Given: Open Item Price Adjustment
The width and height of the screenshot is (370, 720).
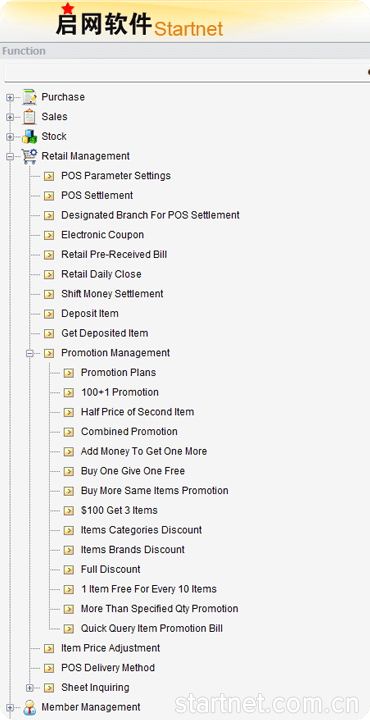Looking at the screenshot, I should tap(111, 648).
